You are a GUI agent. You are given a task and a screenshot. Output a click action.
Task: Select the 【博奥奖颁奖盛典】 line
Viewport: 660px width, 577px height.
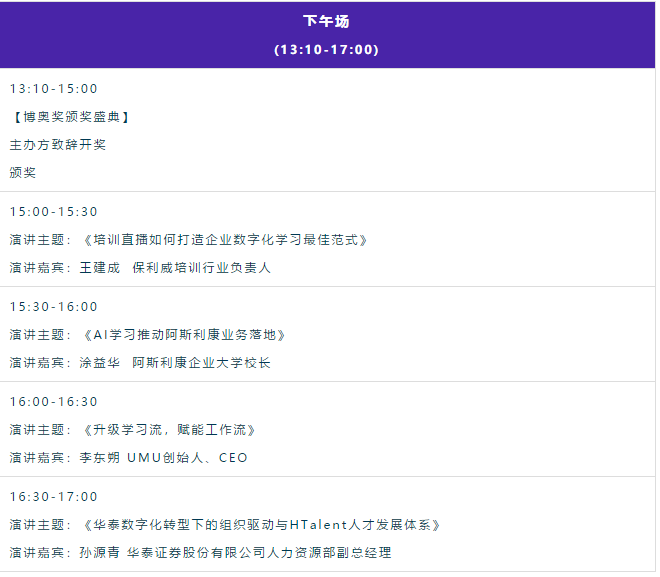coord(70,117)
